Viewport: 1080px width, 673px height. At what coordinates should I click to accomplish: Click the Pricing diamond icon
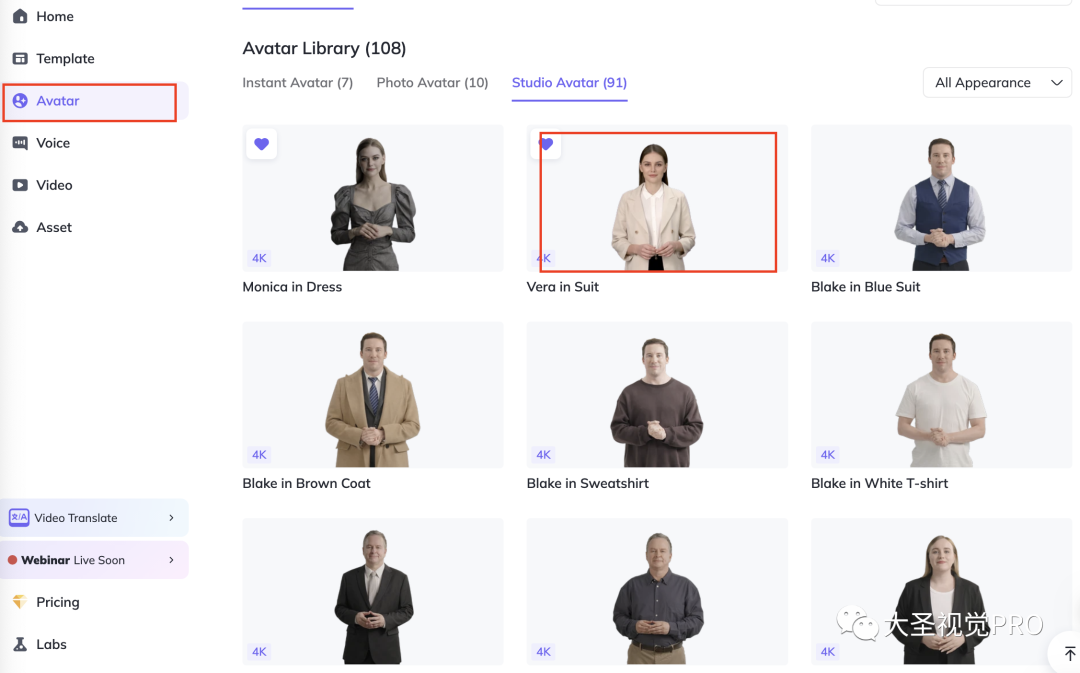tap(20, 602)
